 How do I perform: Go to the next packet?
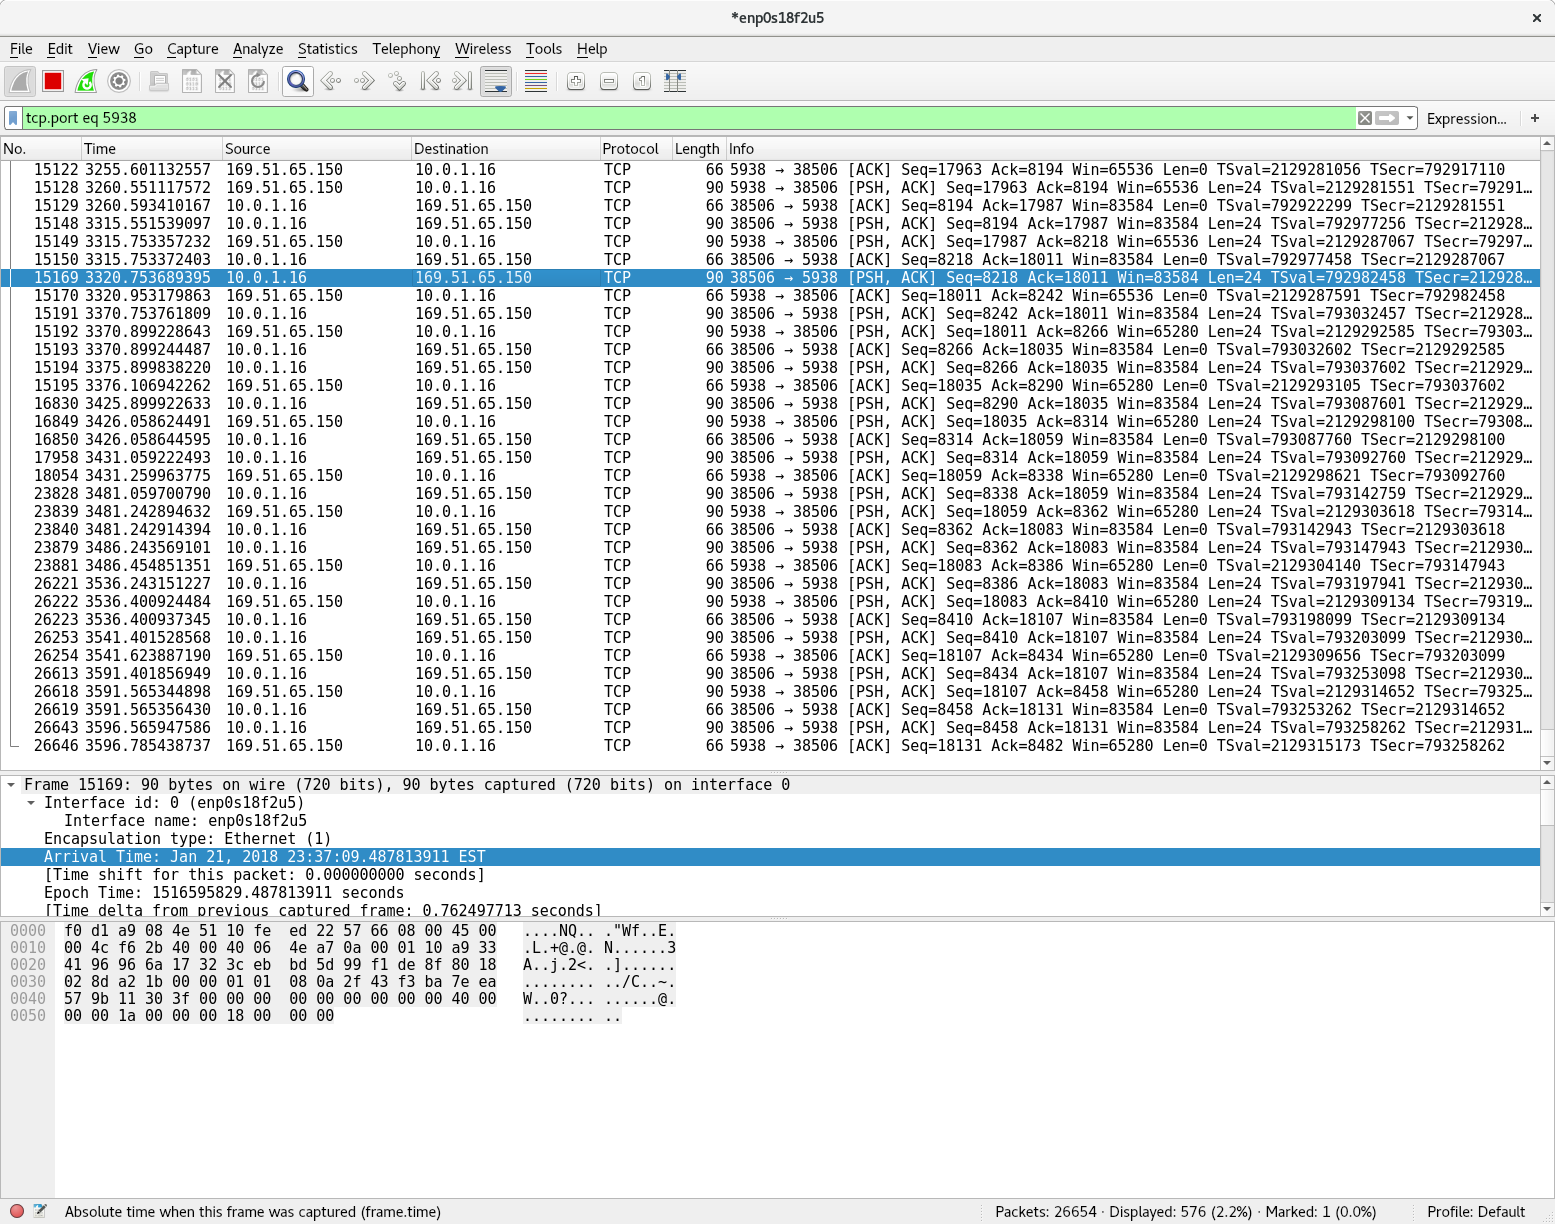click(x=364, y=82)
